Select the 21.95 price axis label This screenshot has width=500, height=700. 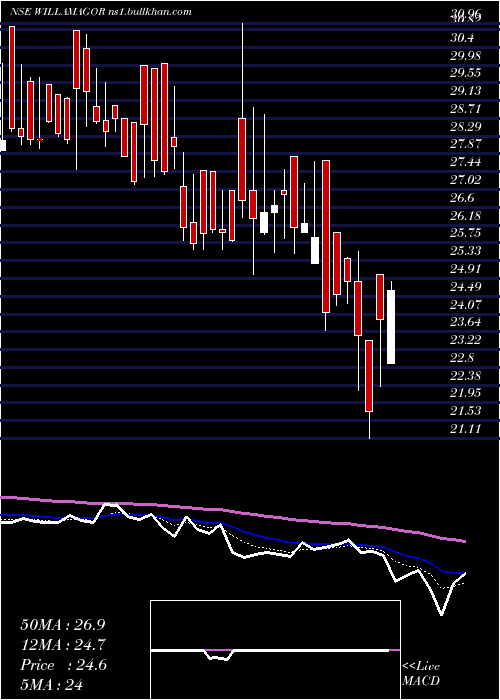pyautogui.click(x=466, y=393)
